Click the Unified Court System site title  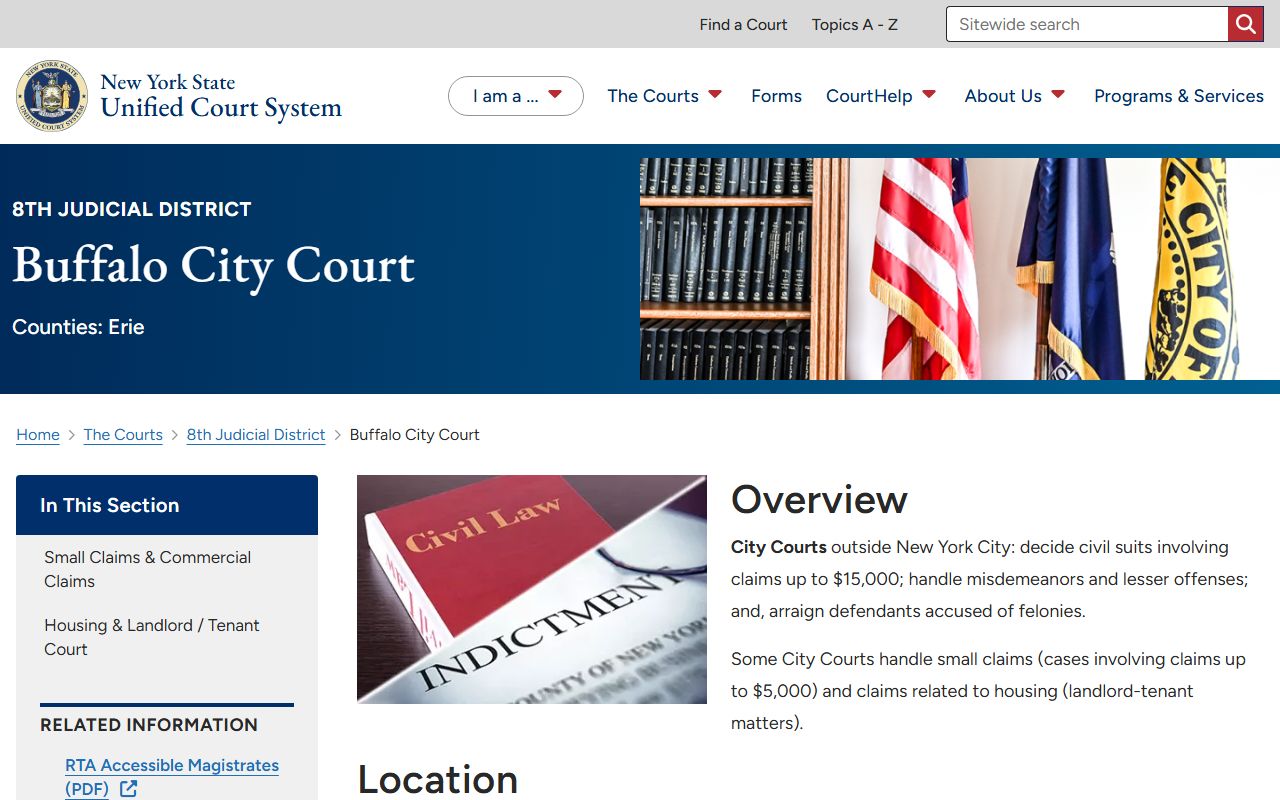(x=221, y=96)
